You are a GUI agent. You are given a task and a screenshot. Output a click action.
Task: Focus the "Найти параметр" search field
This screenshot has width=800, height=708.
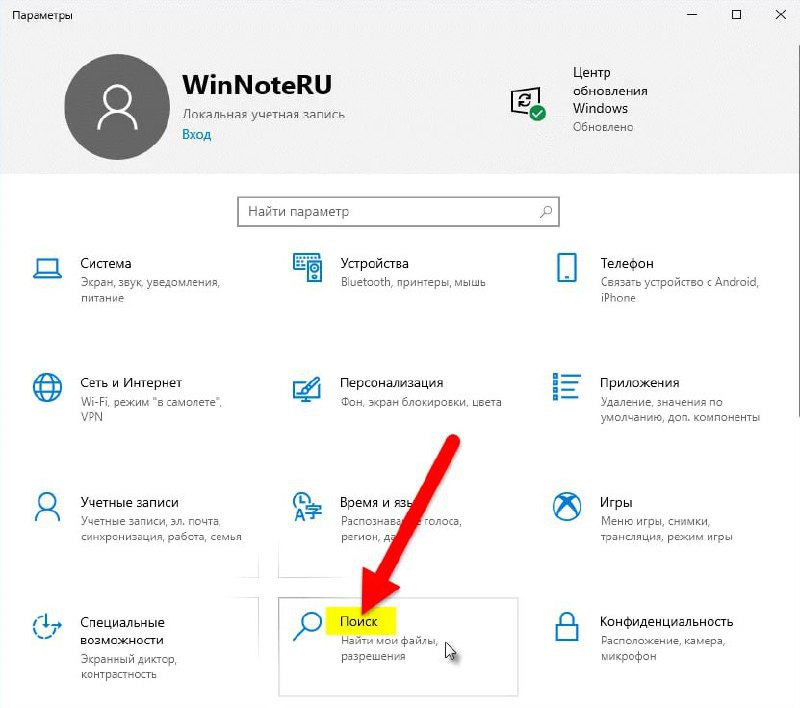click(385, 212)
